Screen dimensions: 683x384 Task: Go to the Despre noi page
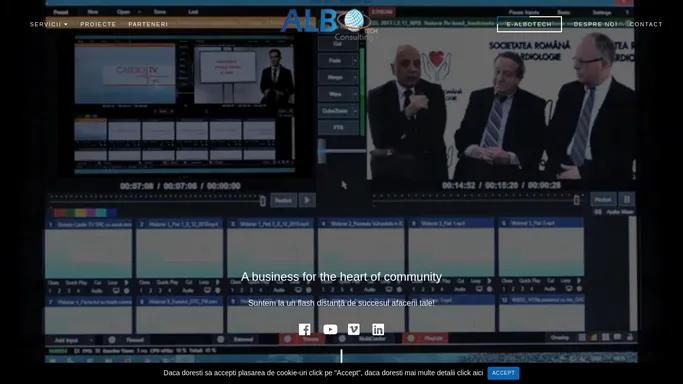pyautogui.click(x=595, y=24)
